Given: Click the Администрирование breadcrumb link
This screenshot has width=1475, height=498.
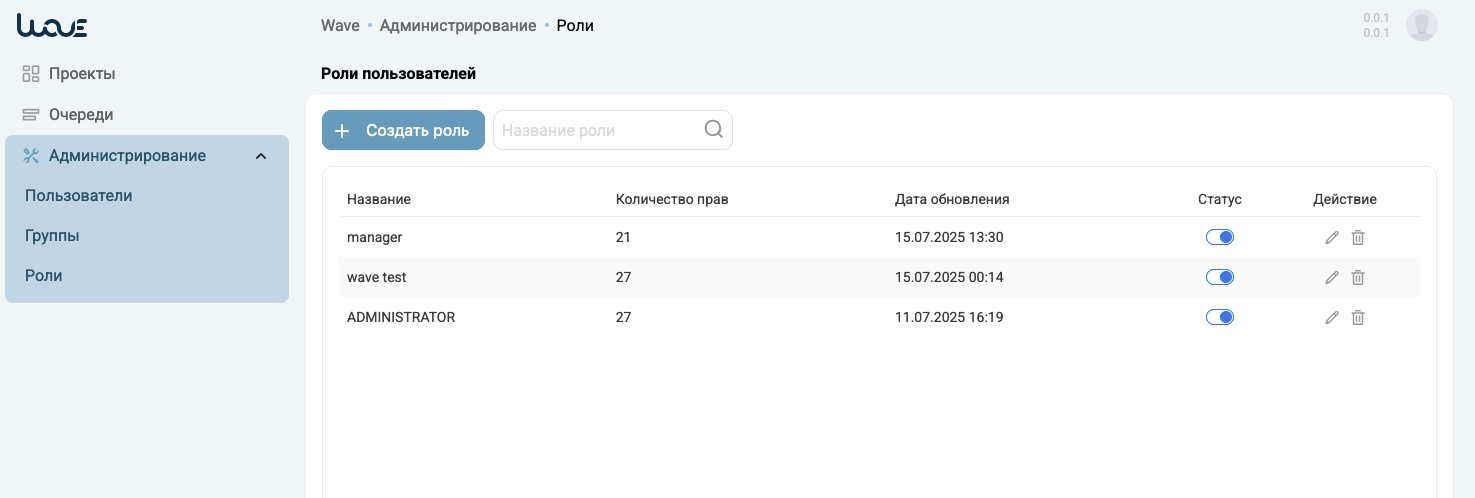Looking at the screenshot, I should (458, 25).
